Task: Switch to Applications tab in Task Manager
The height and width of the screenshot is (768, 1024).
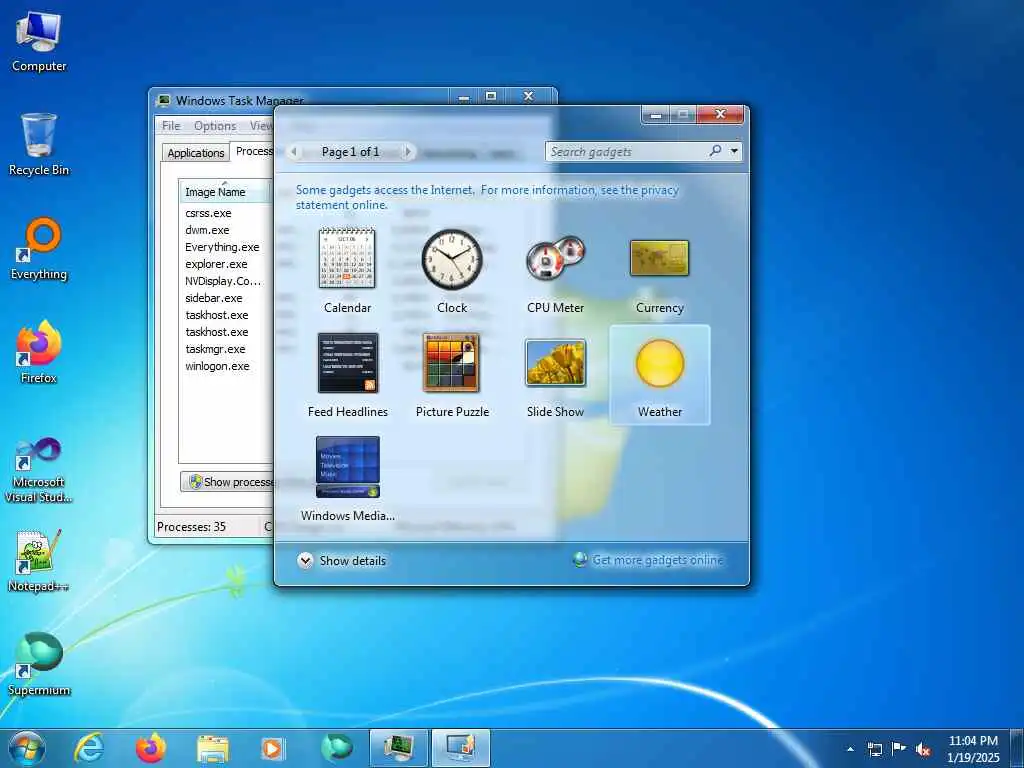Action: click(x=195, y=153)
